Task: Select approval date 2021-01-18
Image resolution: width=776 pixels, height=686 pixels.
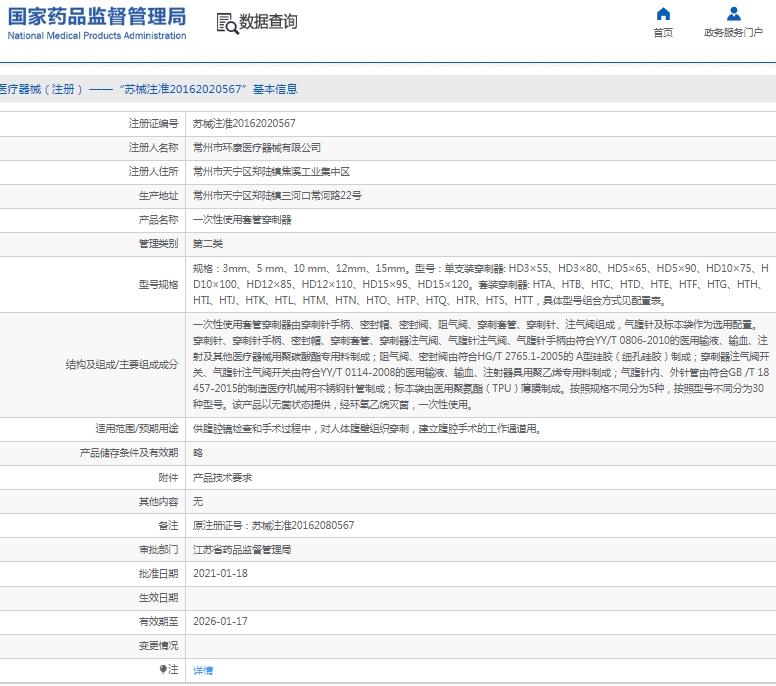Action: point(220,573)
